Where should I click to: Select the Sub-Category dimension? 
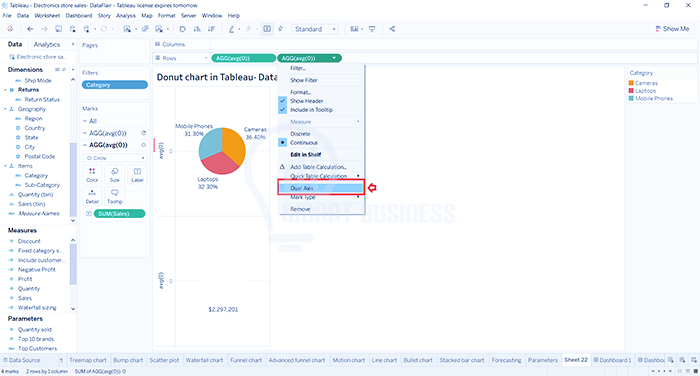[x=42, y=185]
